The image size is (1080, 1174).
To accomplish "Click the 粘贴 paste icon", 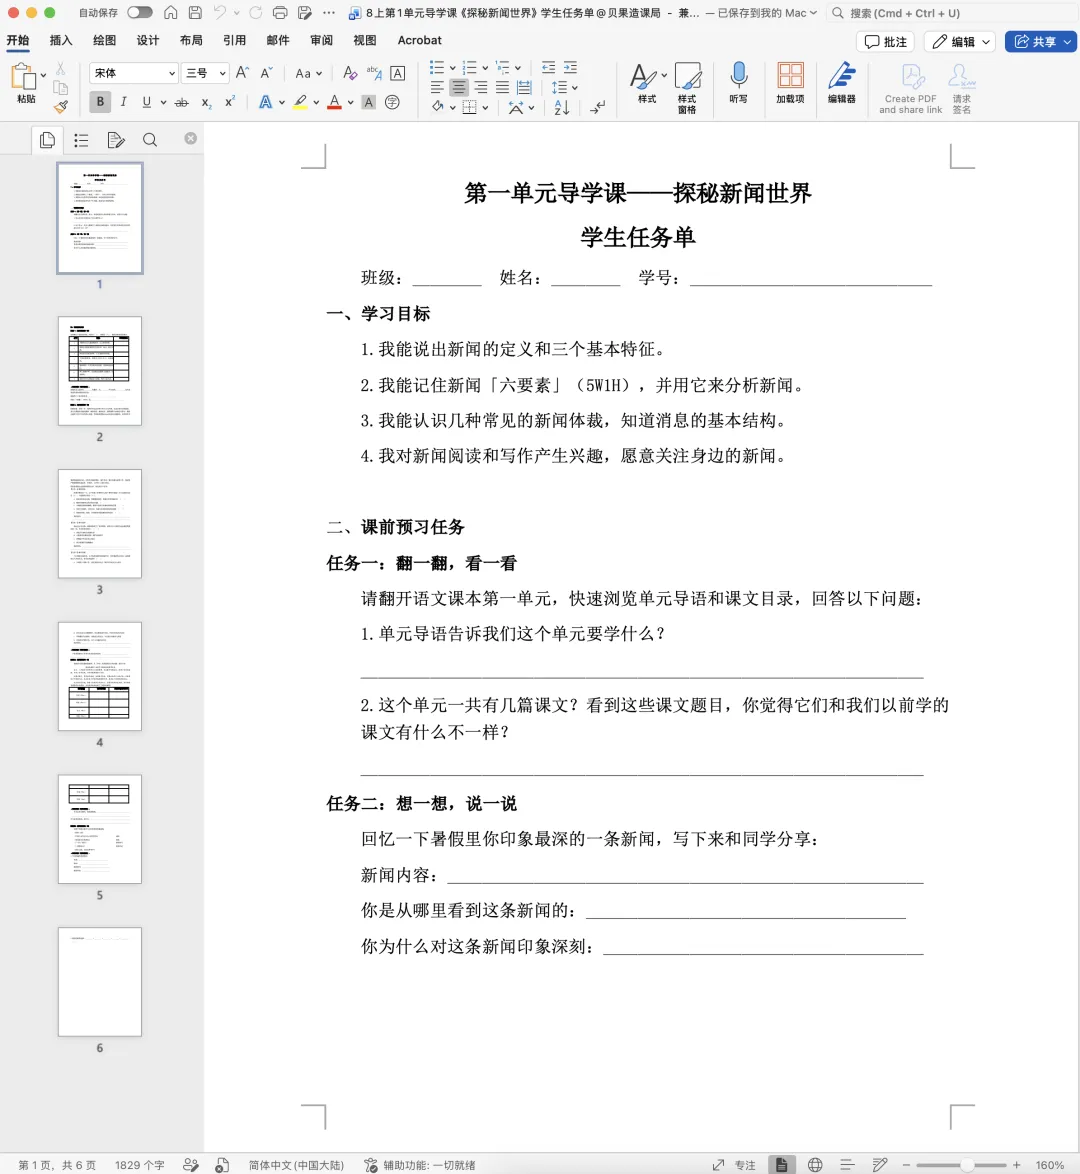I will coord(24,78).
